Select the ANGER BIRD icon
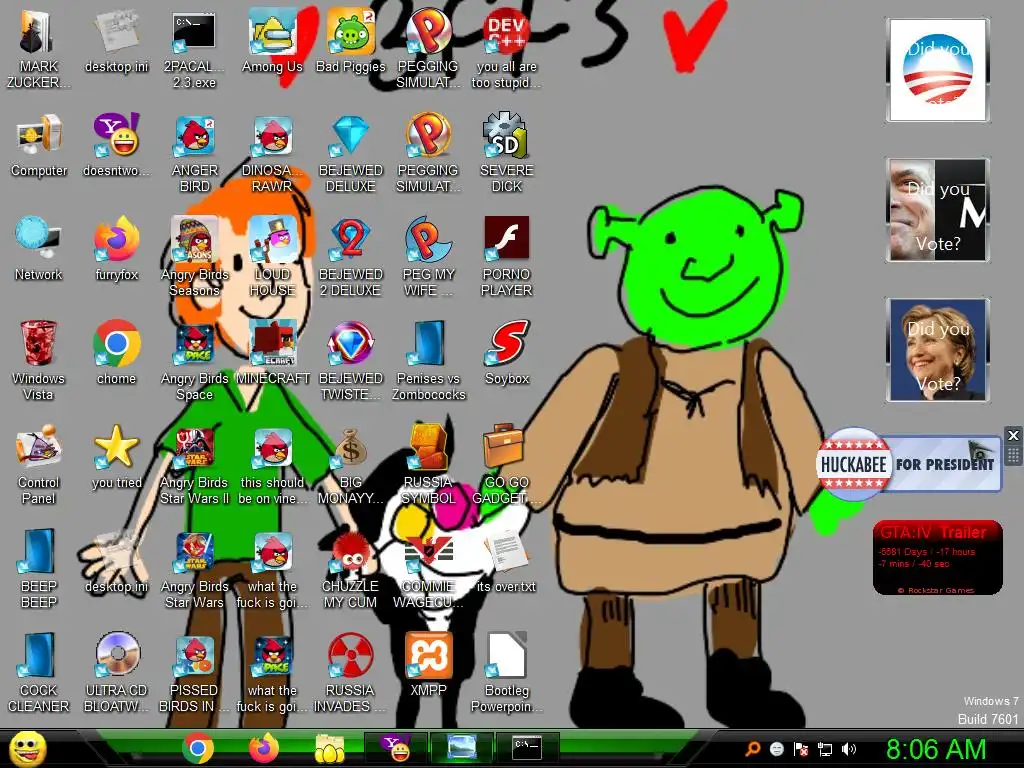Viewport: 1024px width, 768px height. [x=194, y=155]
